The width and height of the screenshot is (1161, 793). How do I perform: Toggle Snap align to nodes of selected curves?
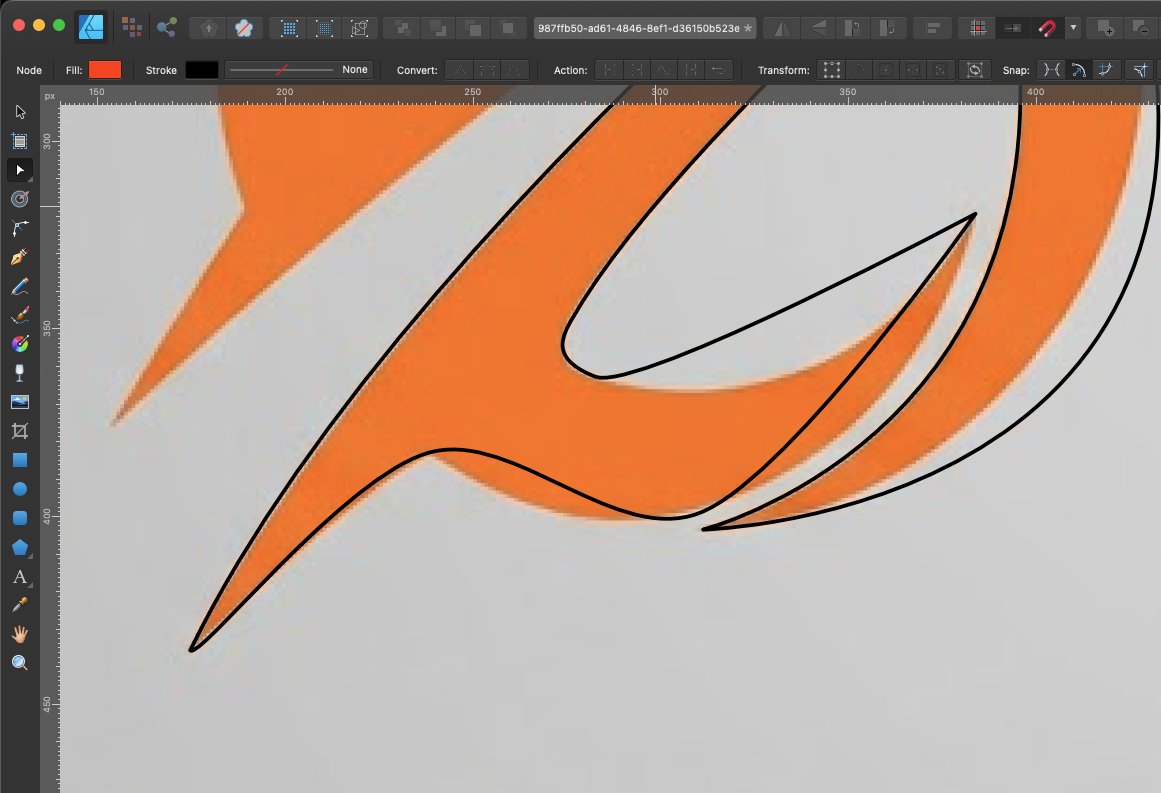[1051, 70]
